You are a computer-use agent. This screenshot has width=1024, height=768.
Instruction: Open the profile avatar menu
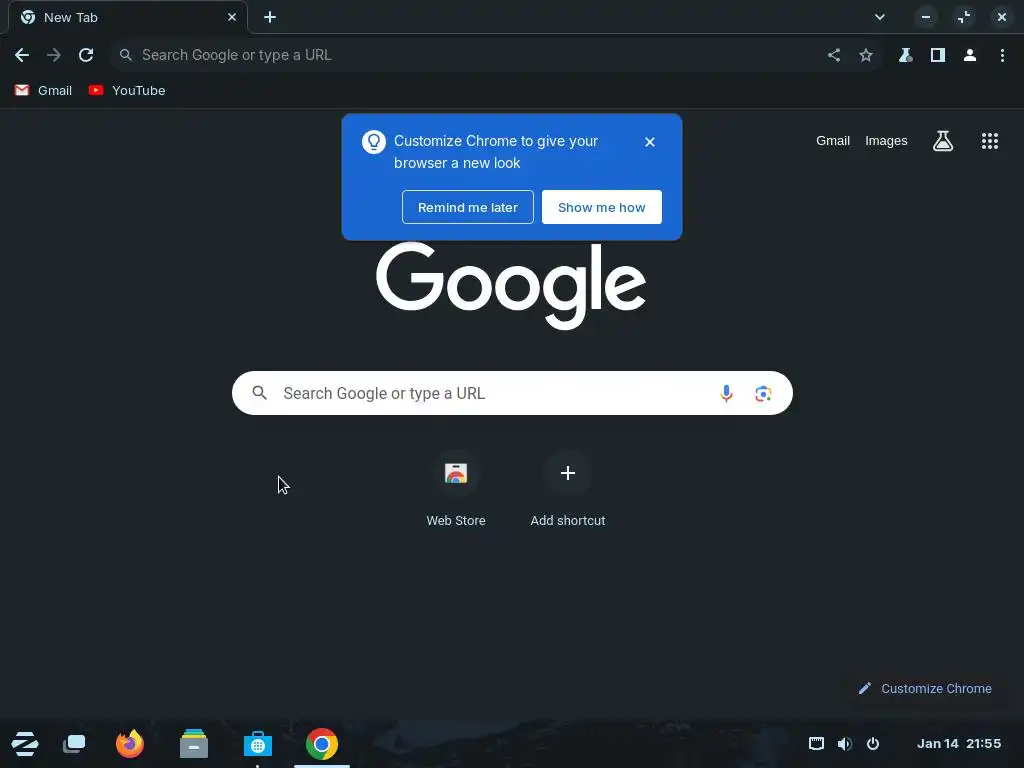pos(970,55)
